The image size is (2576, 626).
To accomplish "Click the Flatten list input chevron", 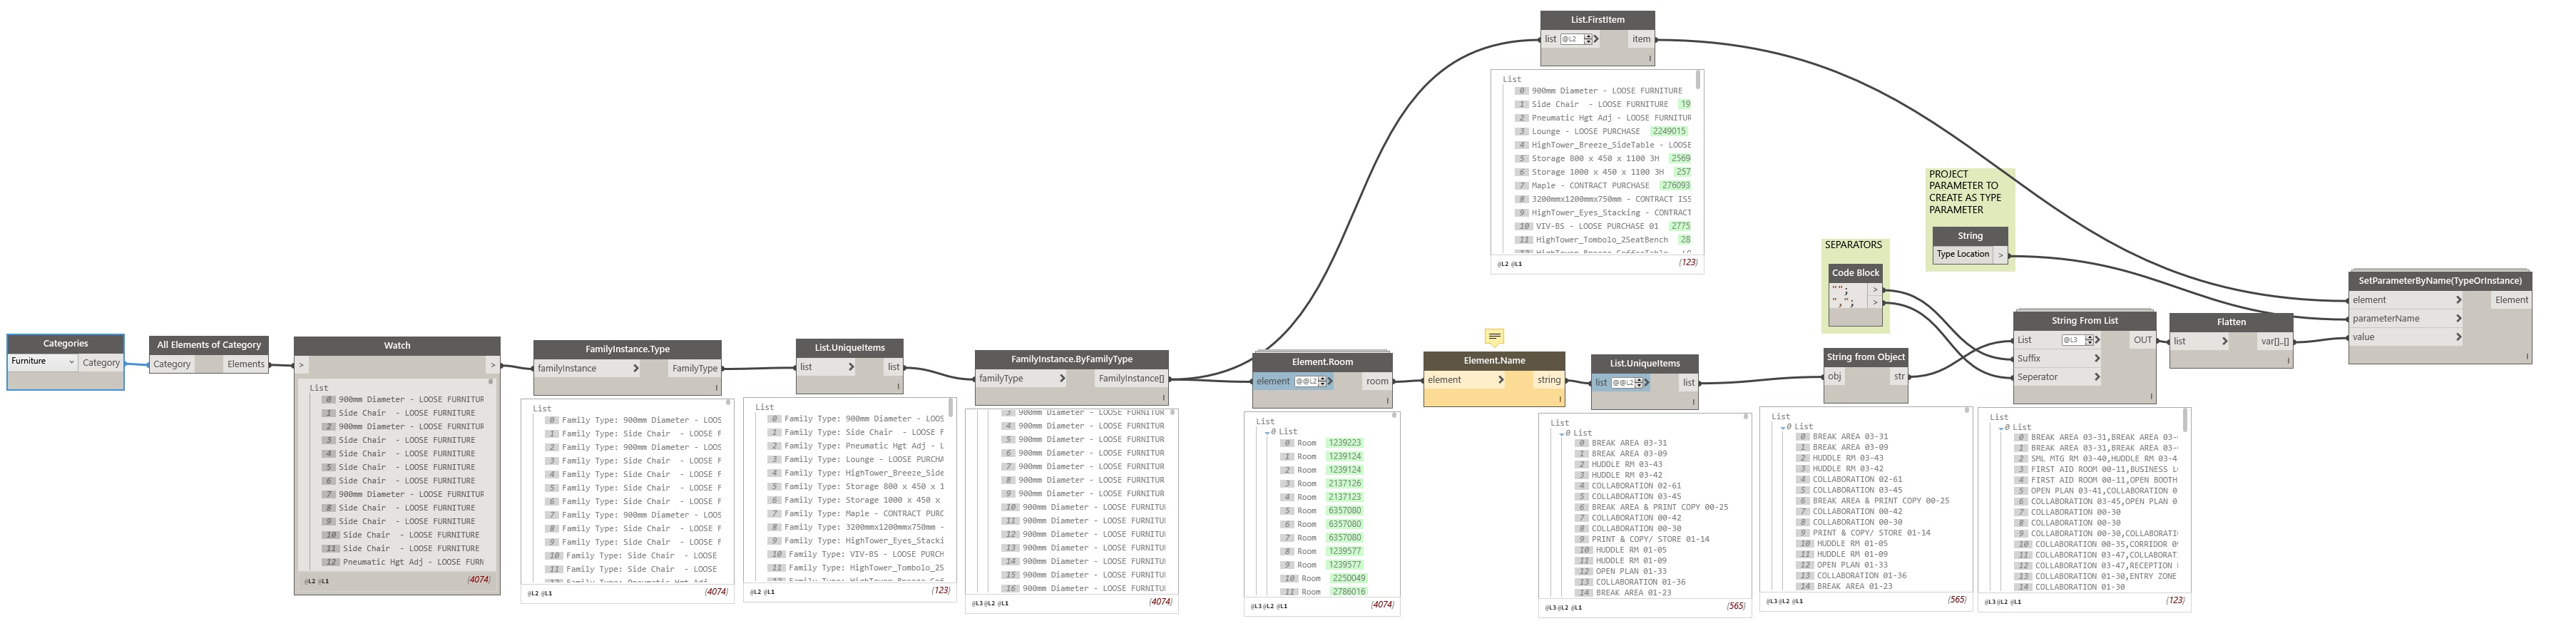I will (2225, 341).
